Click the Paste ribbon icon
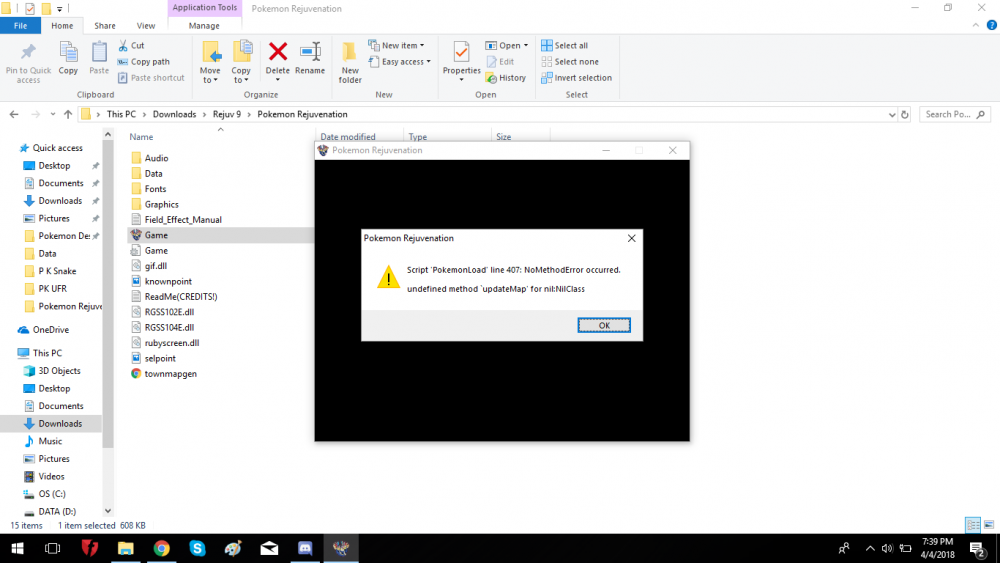Viewport: 1000px width, 563px height. 99,52
